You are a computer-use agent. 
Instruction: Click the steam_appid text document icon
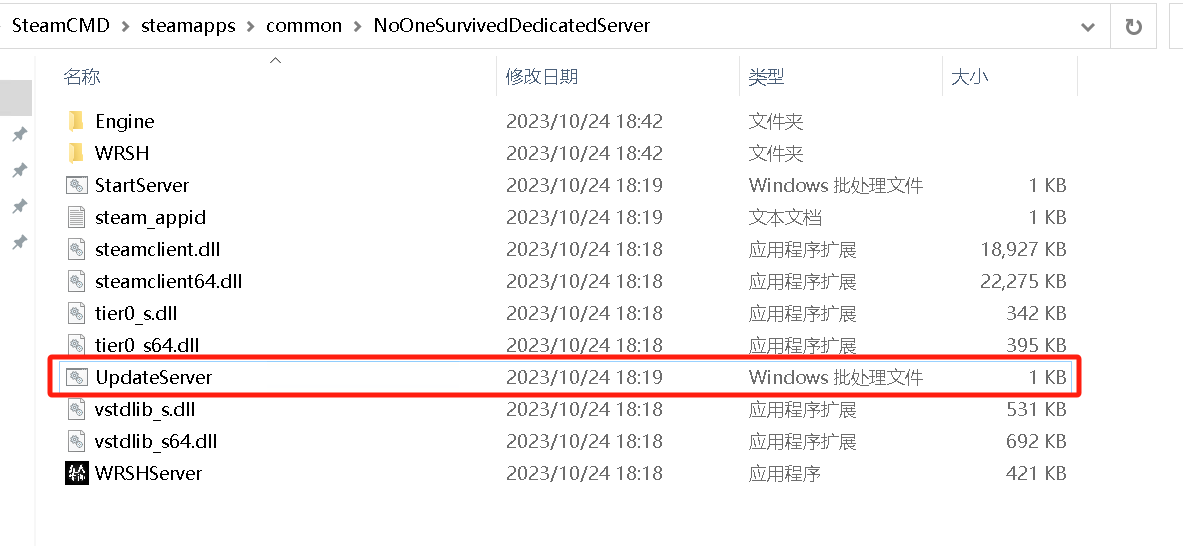tap(77, 217)
